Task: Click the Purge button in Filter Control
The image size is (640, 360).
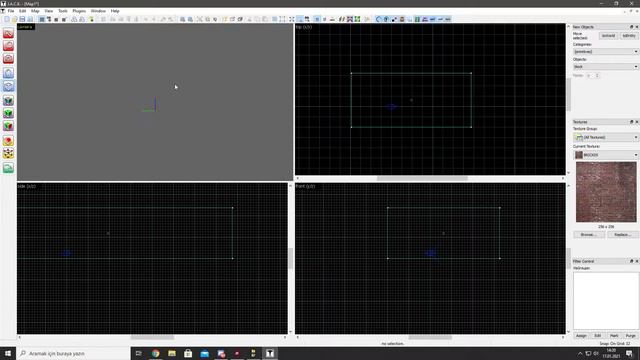Action: point(631,336)
